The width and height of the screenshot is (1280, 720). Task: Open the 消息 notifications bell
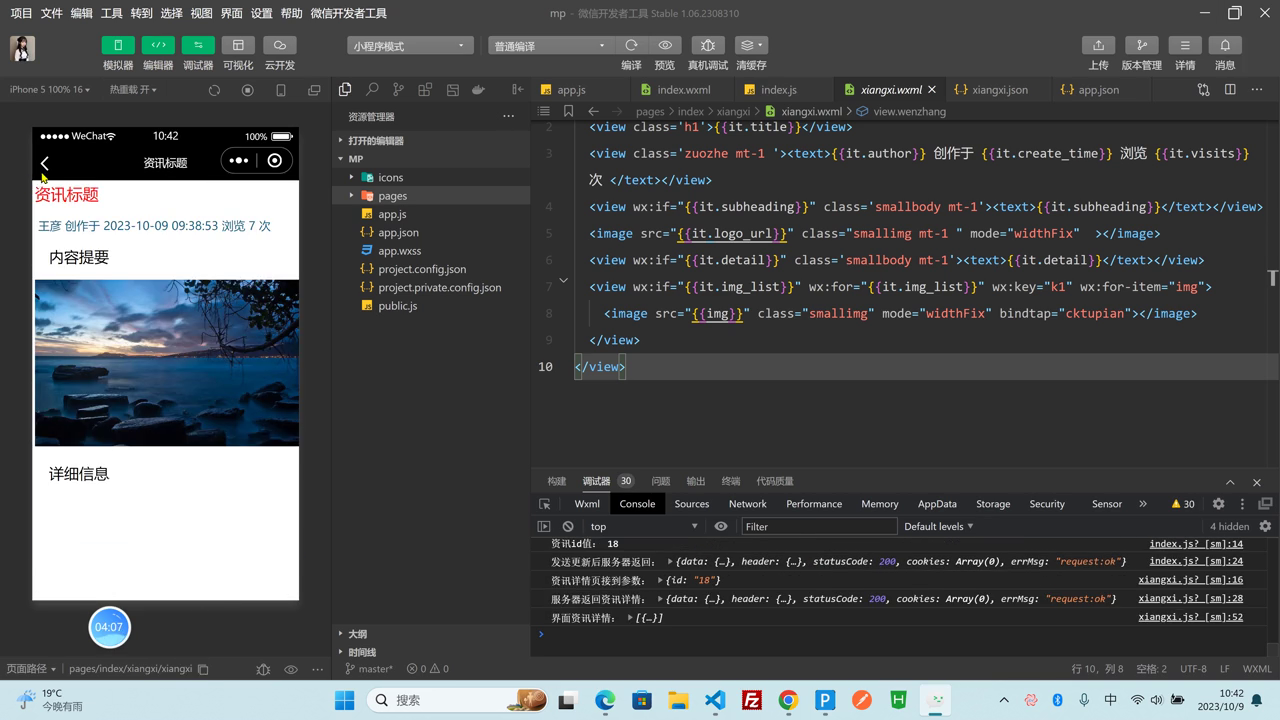click(1225, 45)
